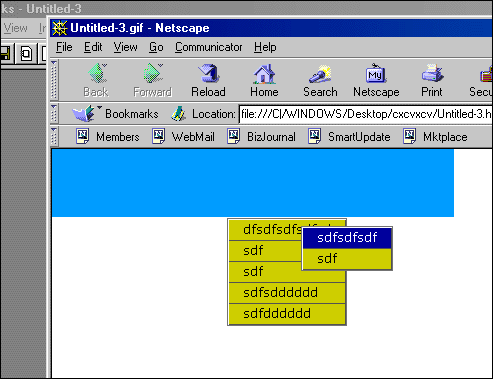
Task: Click the Back navigation icon
Action: [97, 73]
